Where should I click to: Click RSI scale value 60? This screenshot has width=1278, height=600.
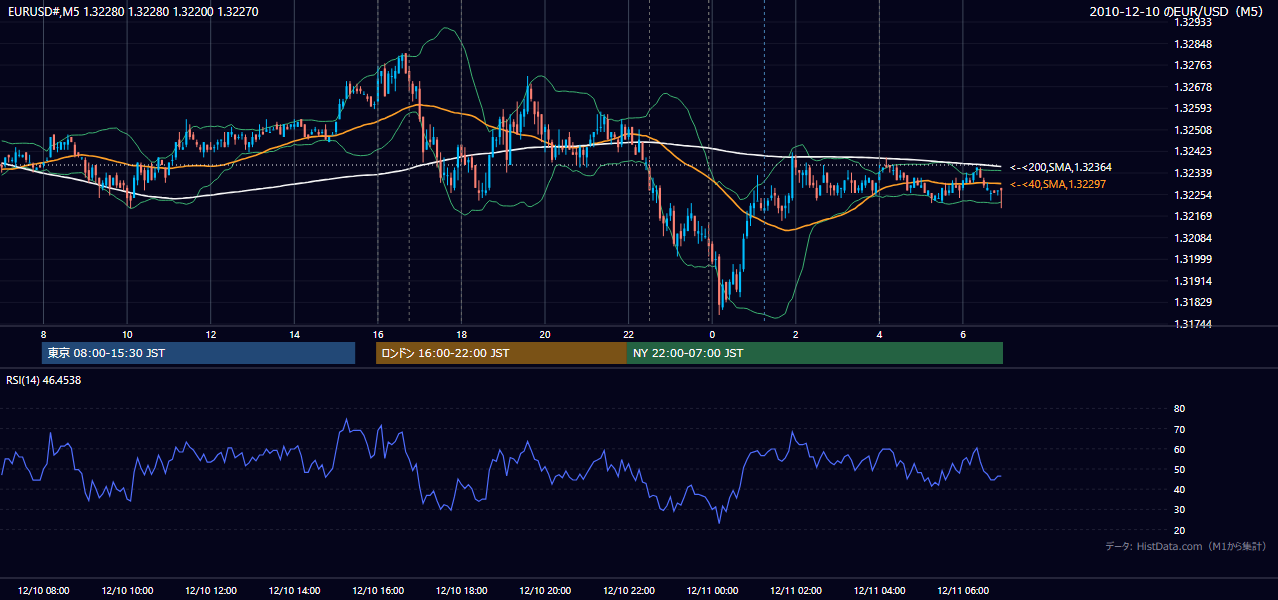(1180, 449)
